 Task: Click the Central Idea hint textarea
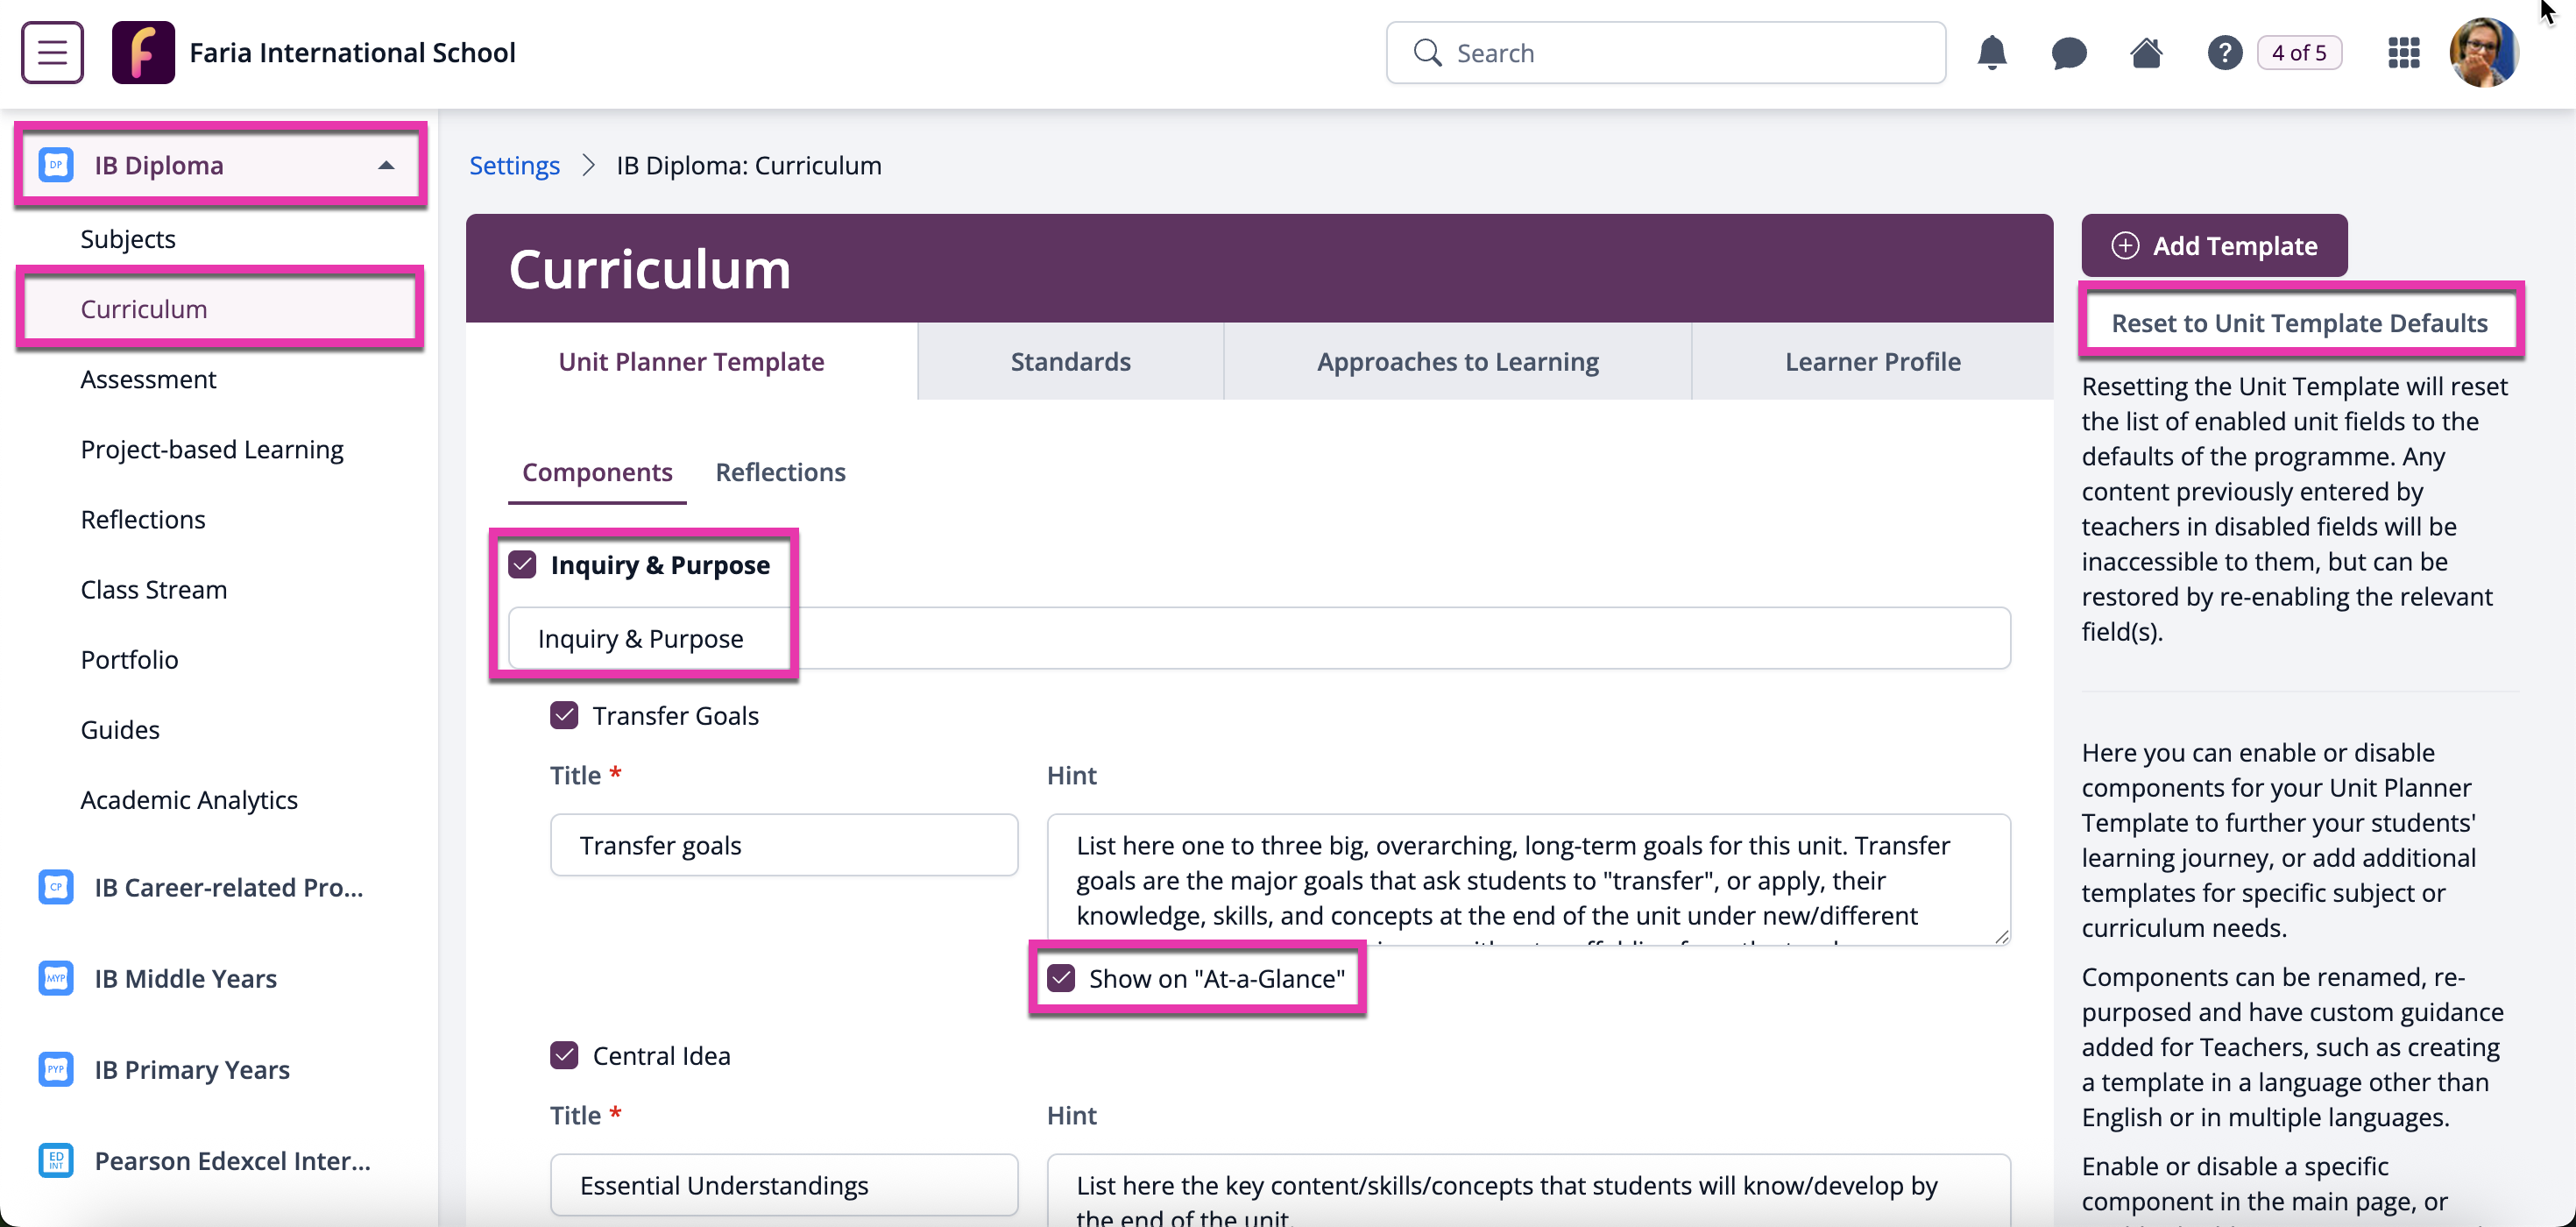coord(1528,1190)
